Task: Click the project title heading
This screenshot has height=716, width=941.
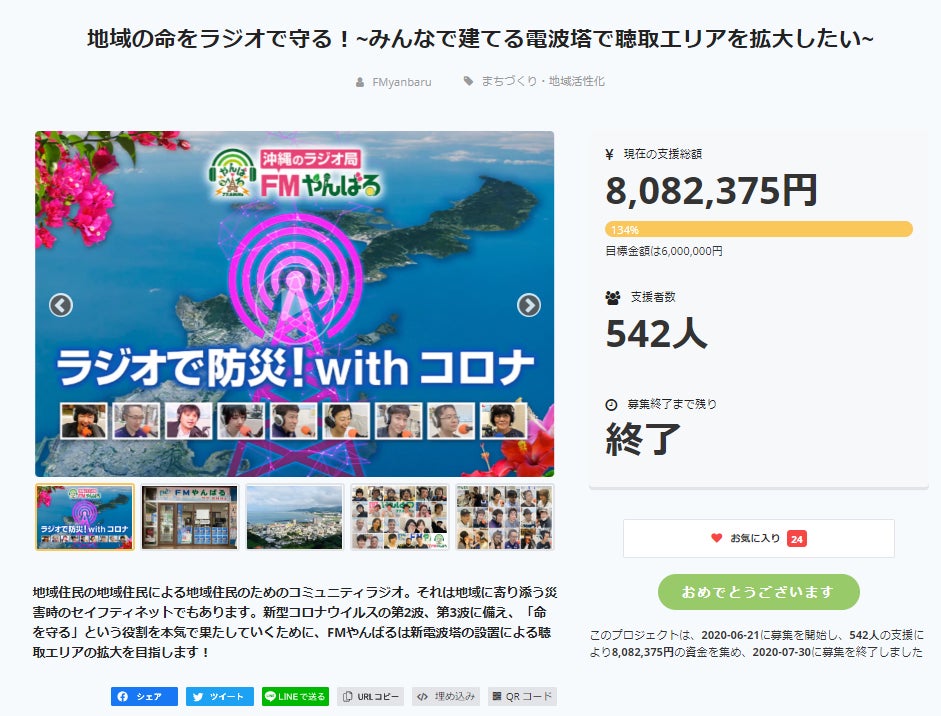Action: 481,40
